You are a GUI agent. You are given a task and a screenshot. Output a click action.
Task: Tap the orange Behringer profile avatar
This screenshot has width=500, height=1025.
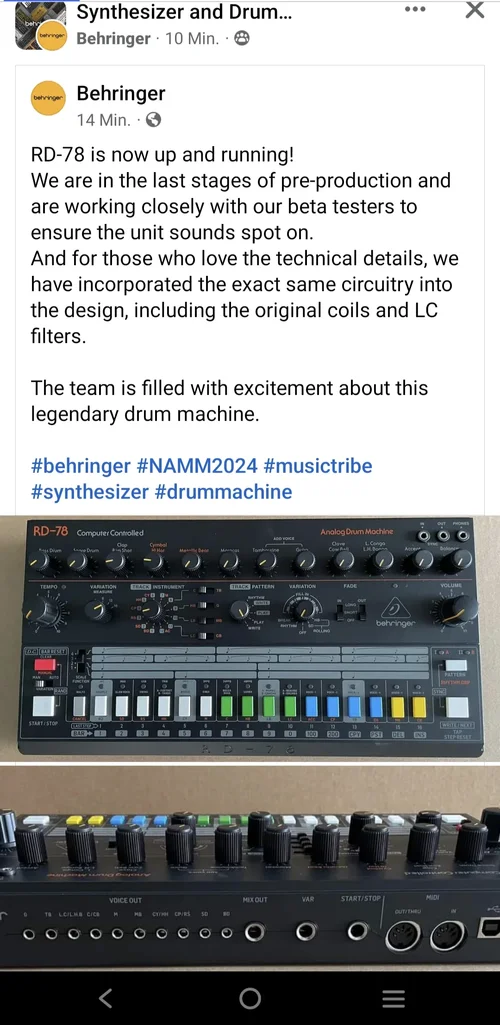pos(48,98)
